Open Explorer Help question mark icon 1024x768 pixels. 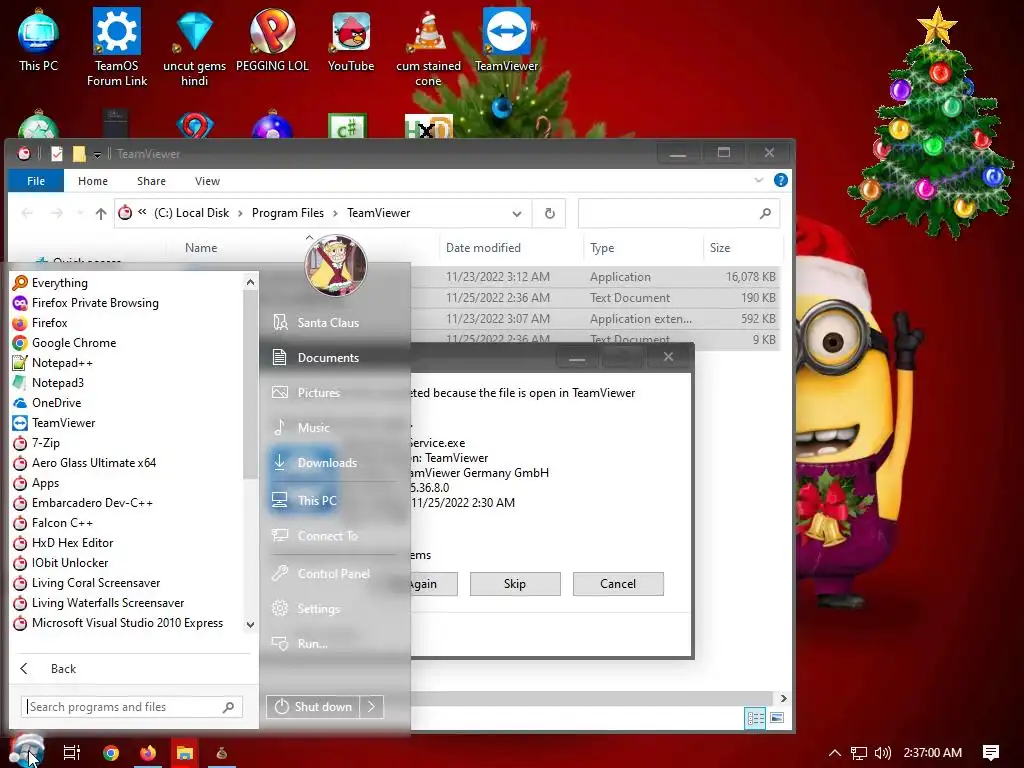pos(780,180)
